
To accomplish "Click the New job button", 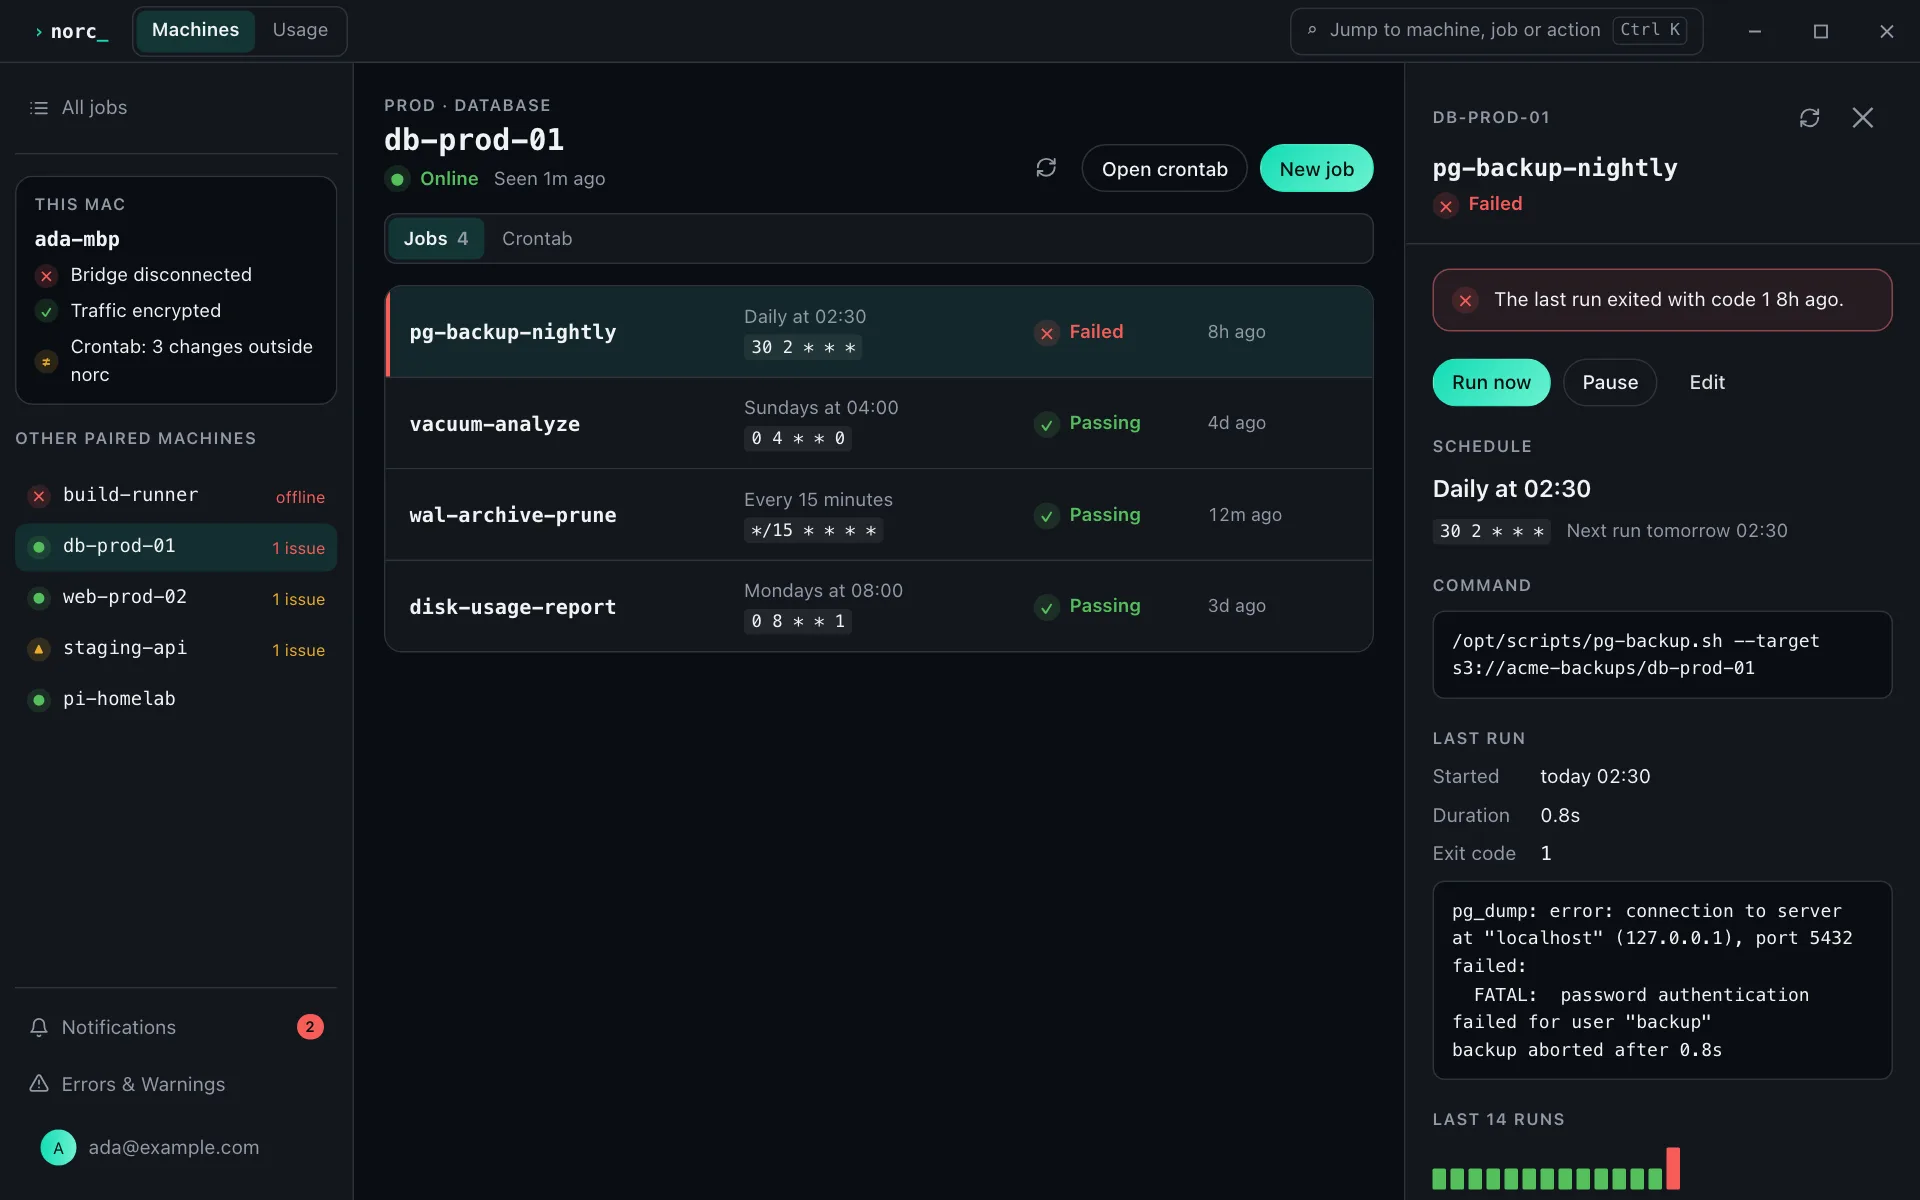I will click(1316, 168).
